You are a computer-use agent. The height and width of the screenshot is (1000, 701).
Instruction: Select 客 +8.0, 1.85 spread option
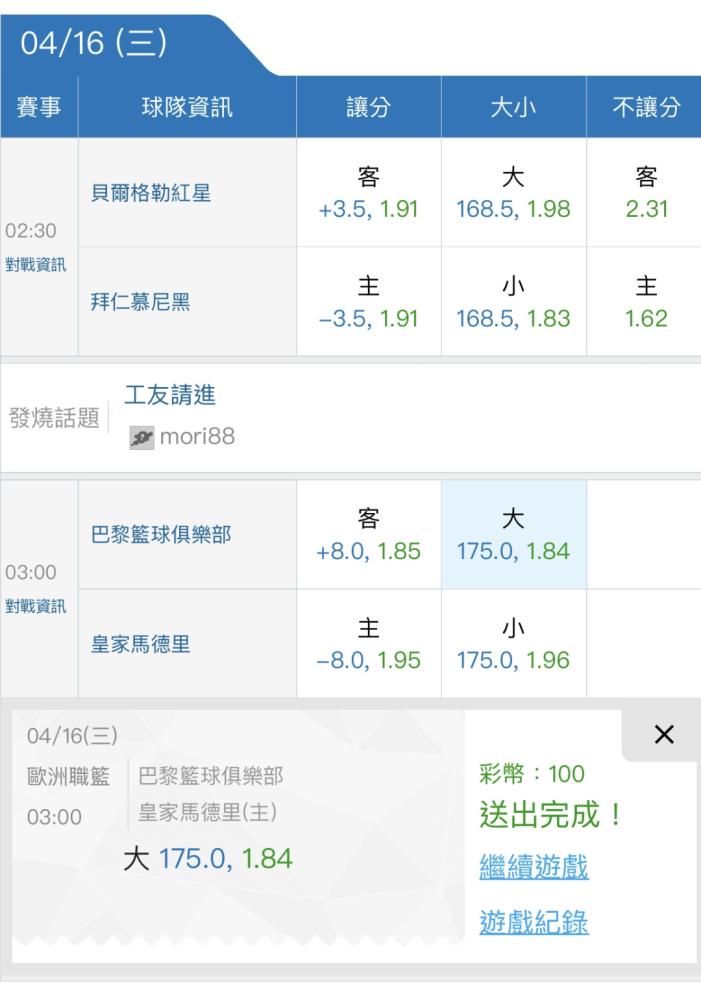pos(369,534)
